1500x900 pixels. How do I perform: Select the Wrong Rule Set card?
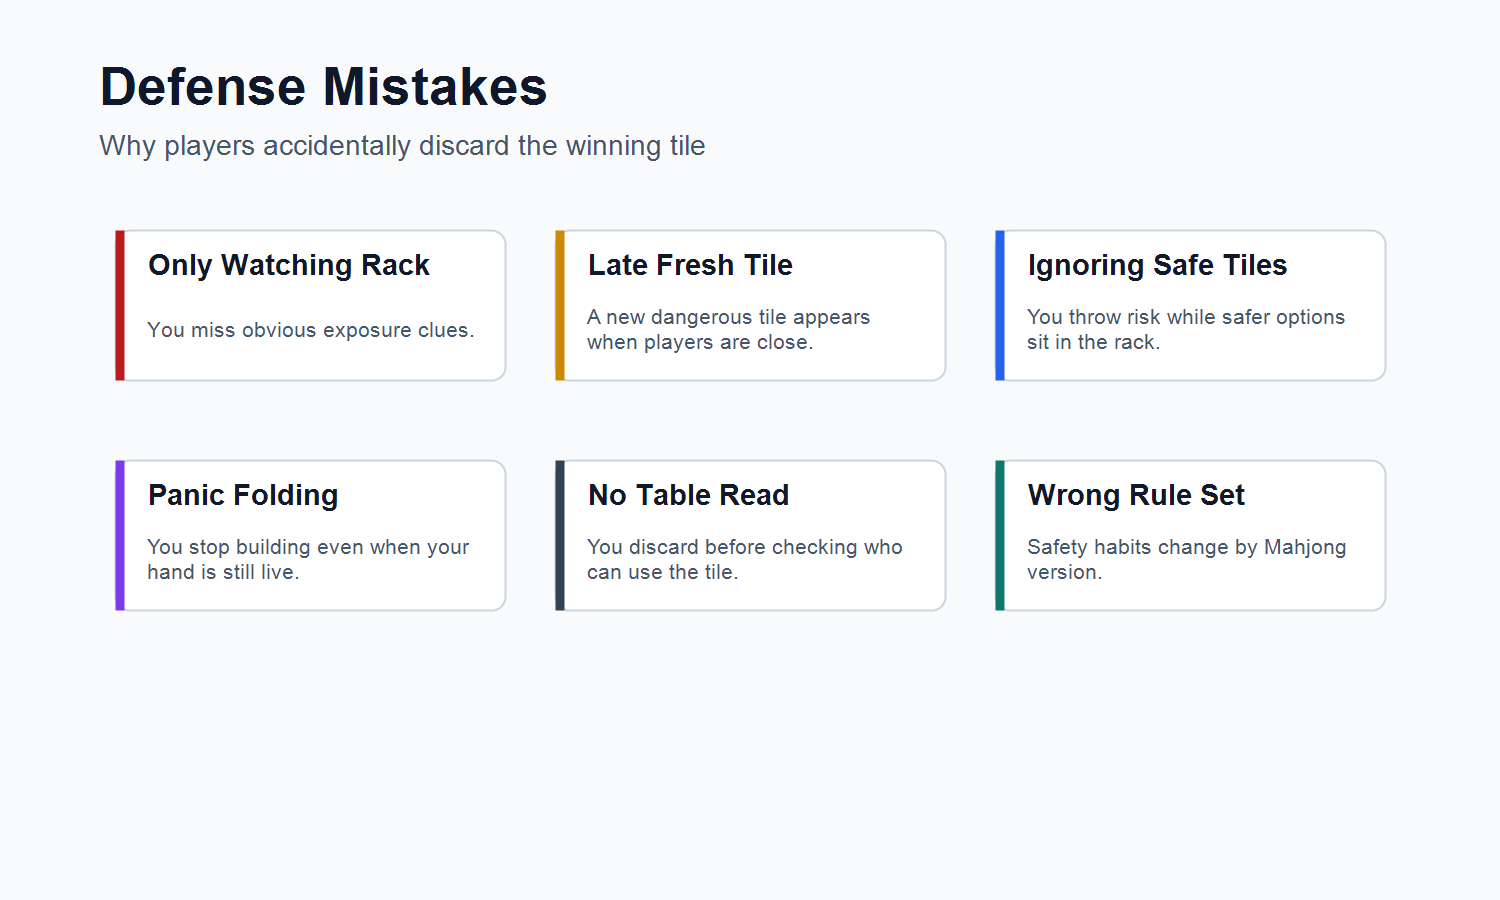tap(1191, 535)
